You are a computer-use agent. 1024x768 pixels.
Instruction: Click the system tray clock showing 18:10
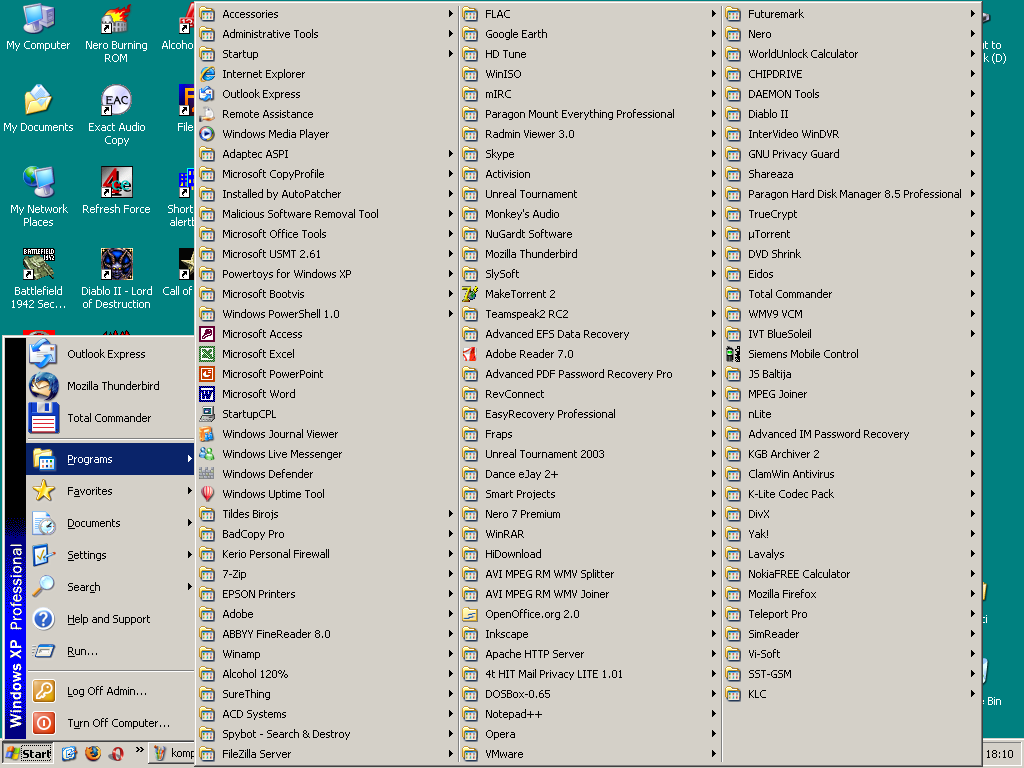pyautogui.click(x=999, y=754)
